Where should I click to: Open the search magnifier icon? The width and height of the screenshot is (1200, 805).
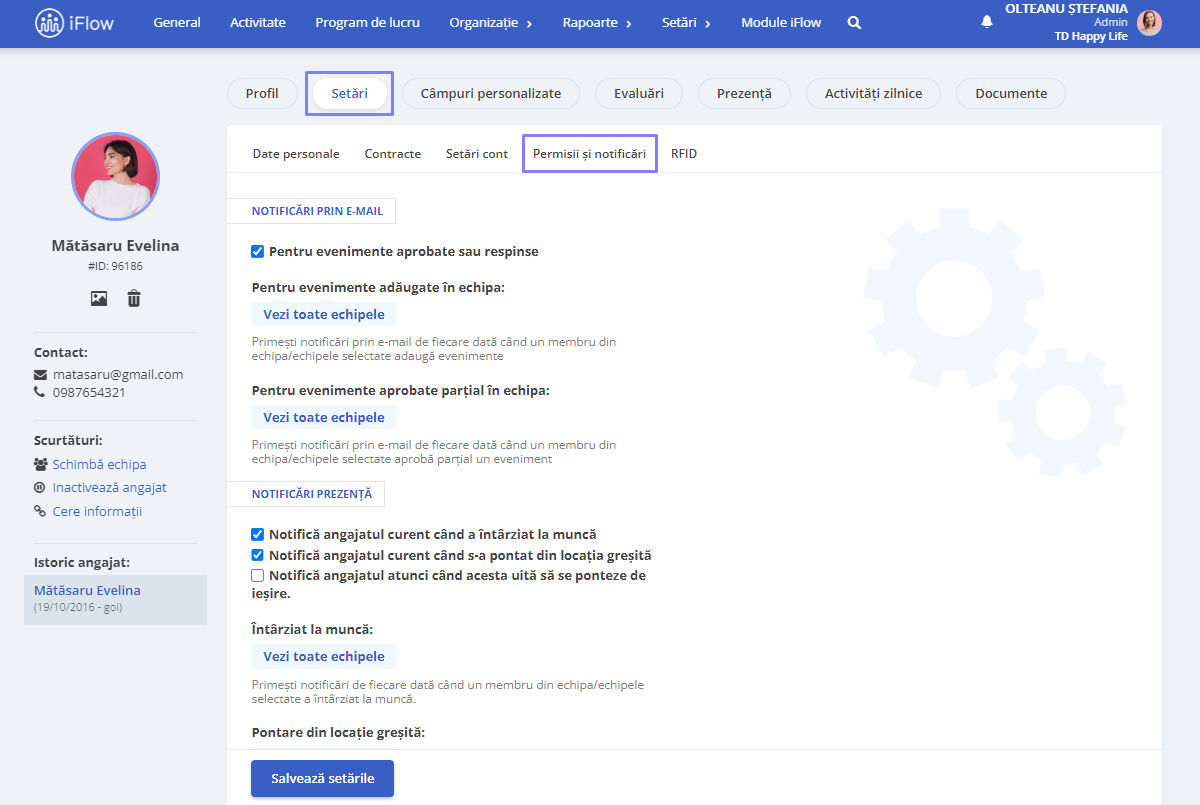[x=854, y=23]
